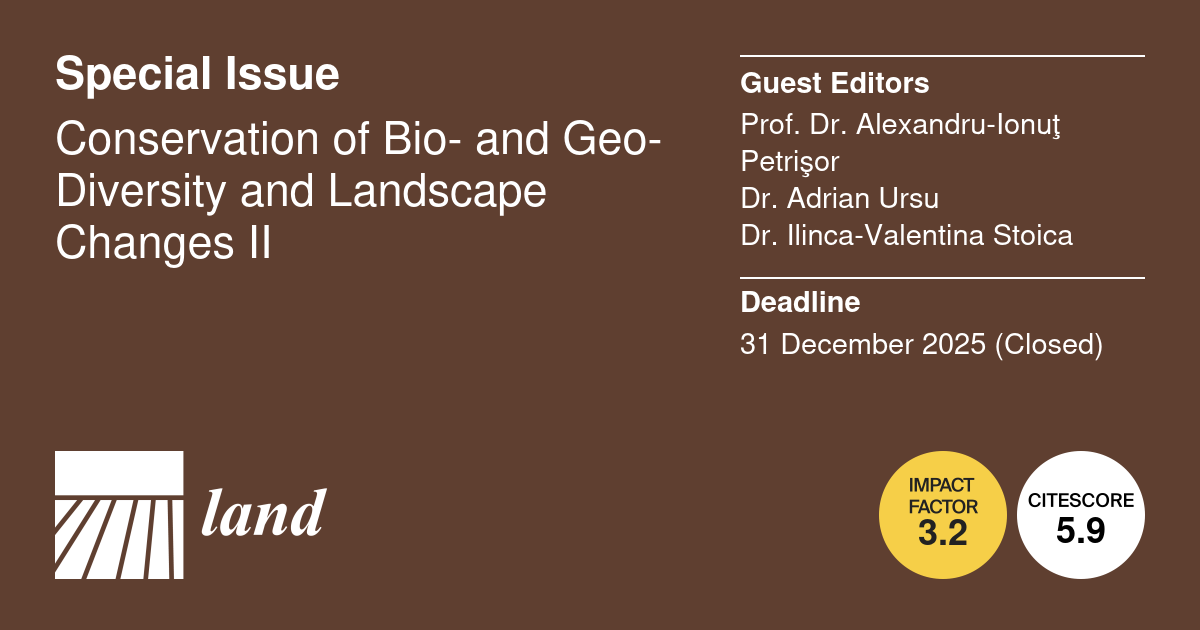The height and width of the screenshot is (630, 1200).
Task: Click the 5.9 CiteScore number
Action: click(x=1080, y=531)
